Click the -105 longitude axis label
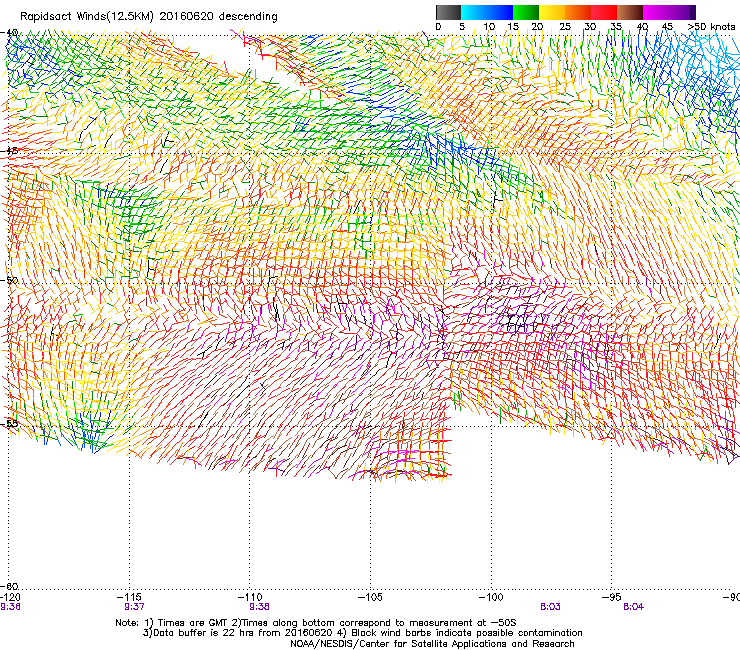 (x=370, y=597)
